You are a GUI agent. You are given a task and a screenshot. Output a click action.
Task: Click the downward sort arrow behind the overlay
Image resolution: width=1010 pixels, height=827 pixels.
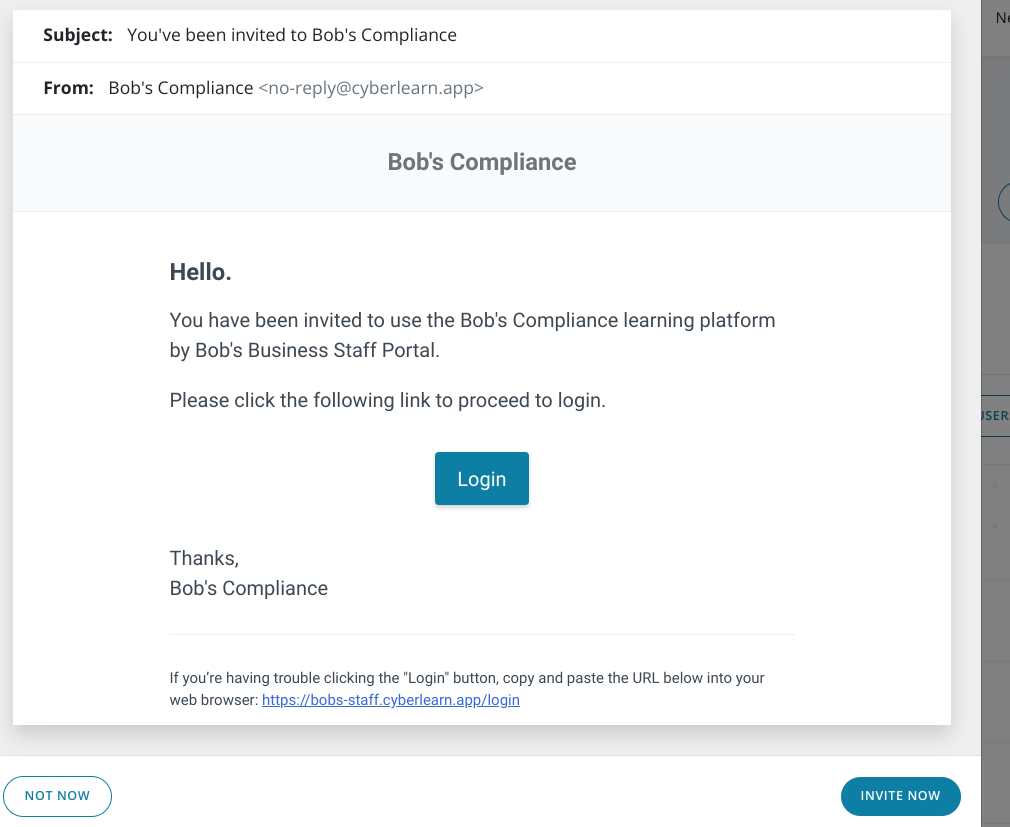pos(995,527)
